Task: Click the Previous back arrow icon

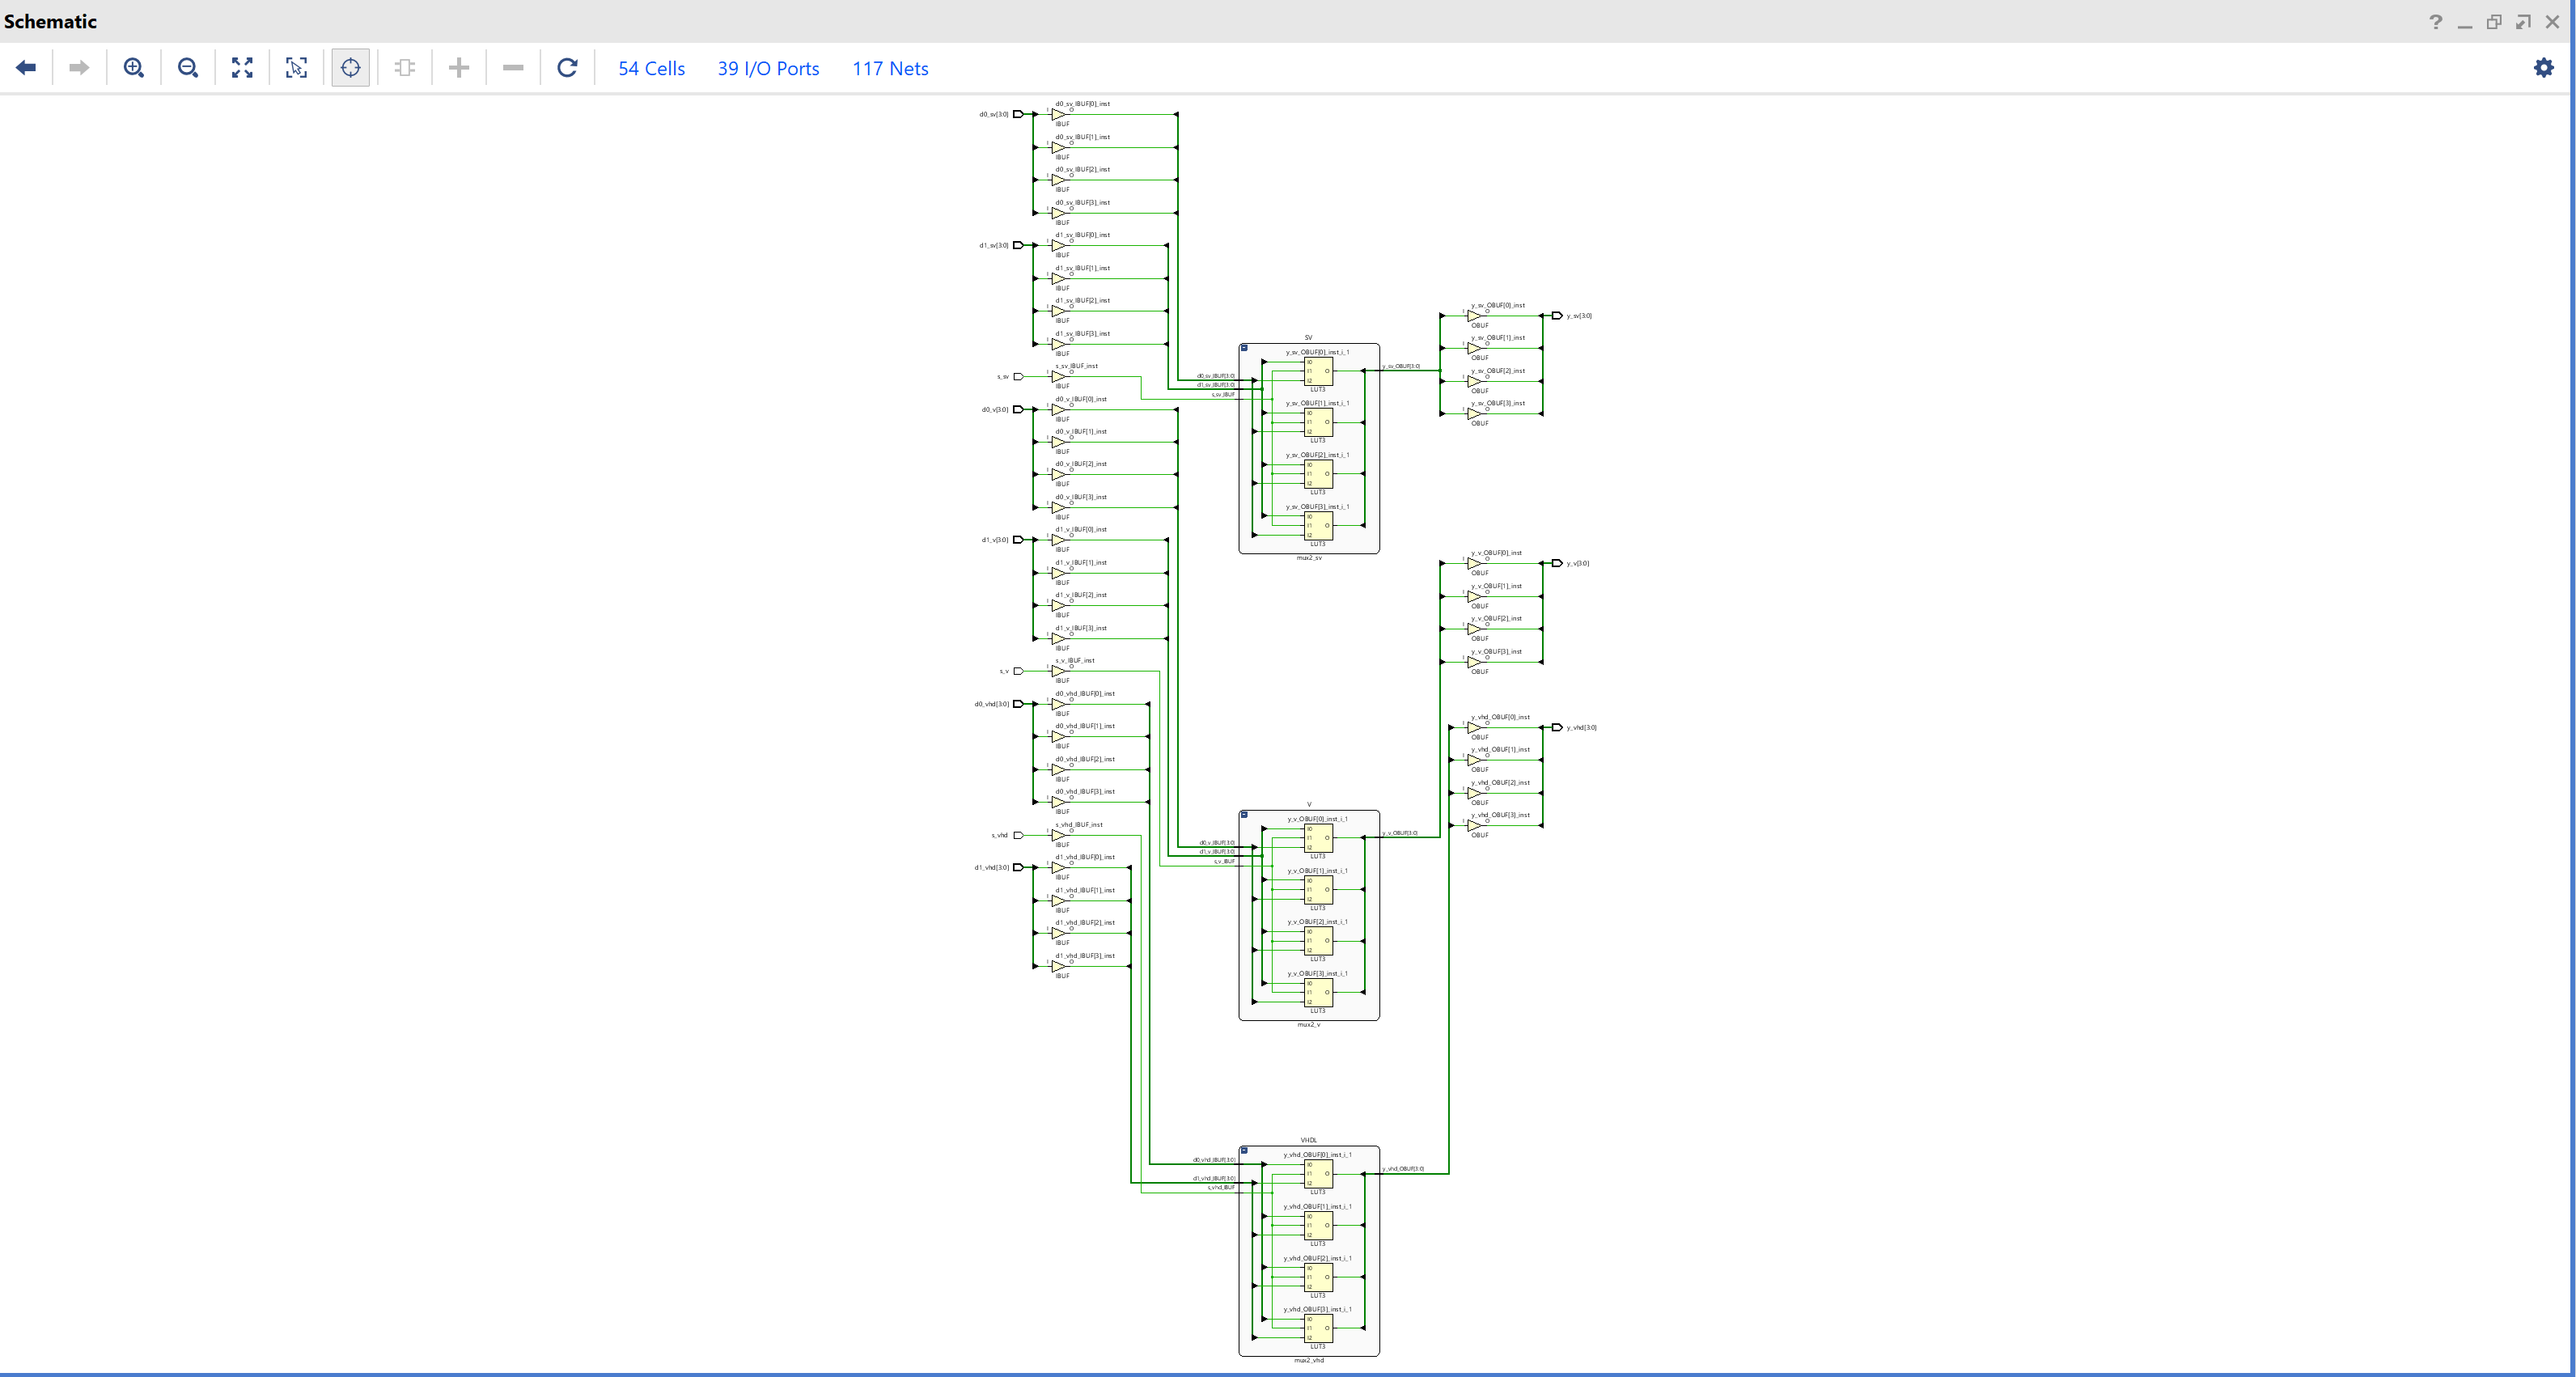Action: click(x=26, y=68)
